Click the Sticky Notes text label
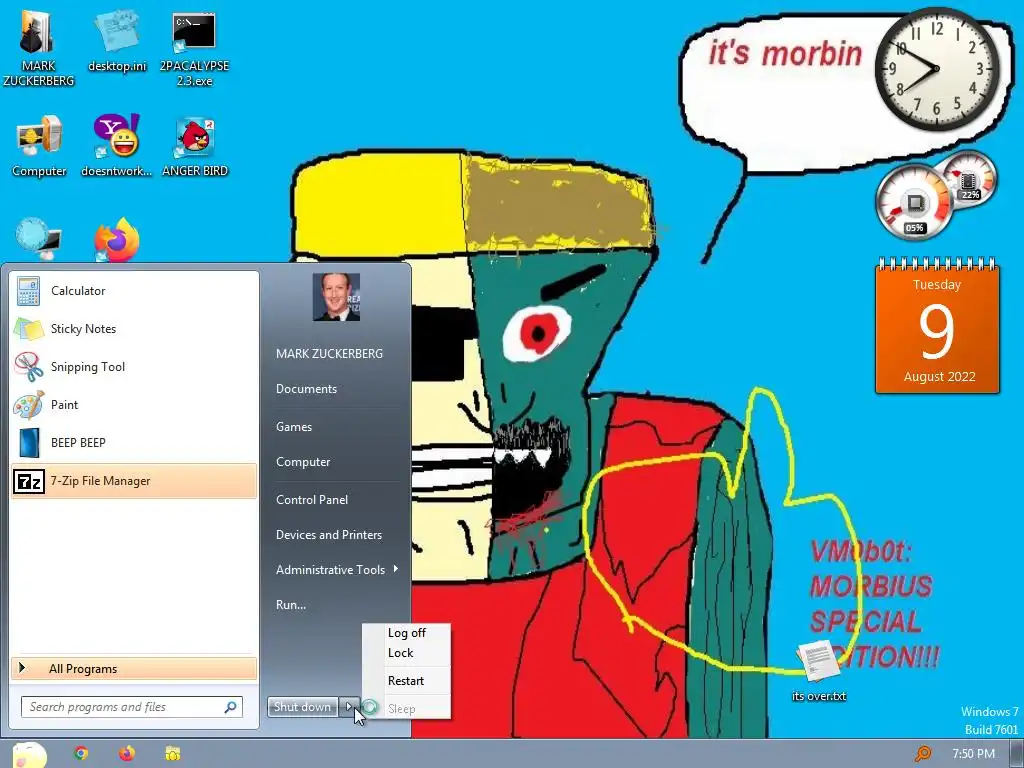The width and height of the screenshot is (1024, 768). (x=84, y=328)
